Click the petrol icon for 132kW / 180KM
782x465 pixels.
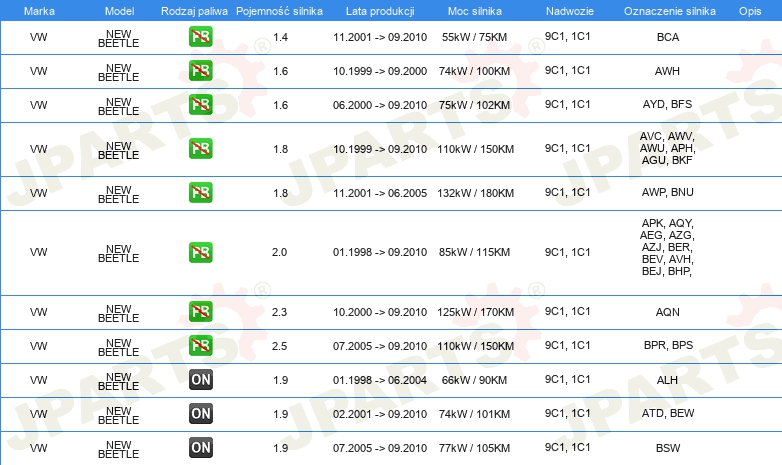(200, 193)
